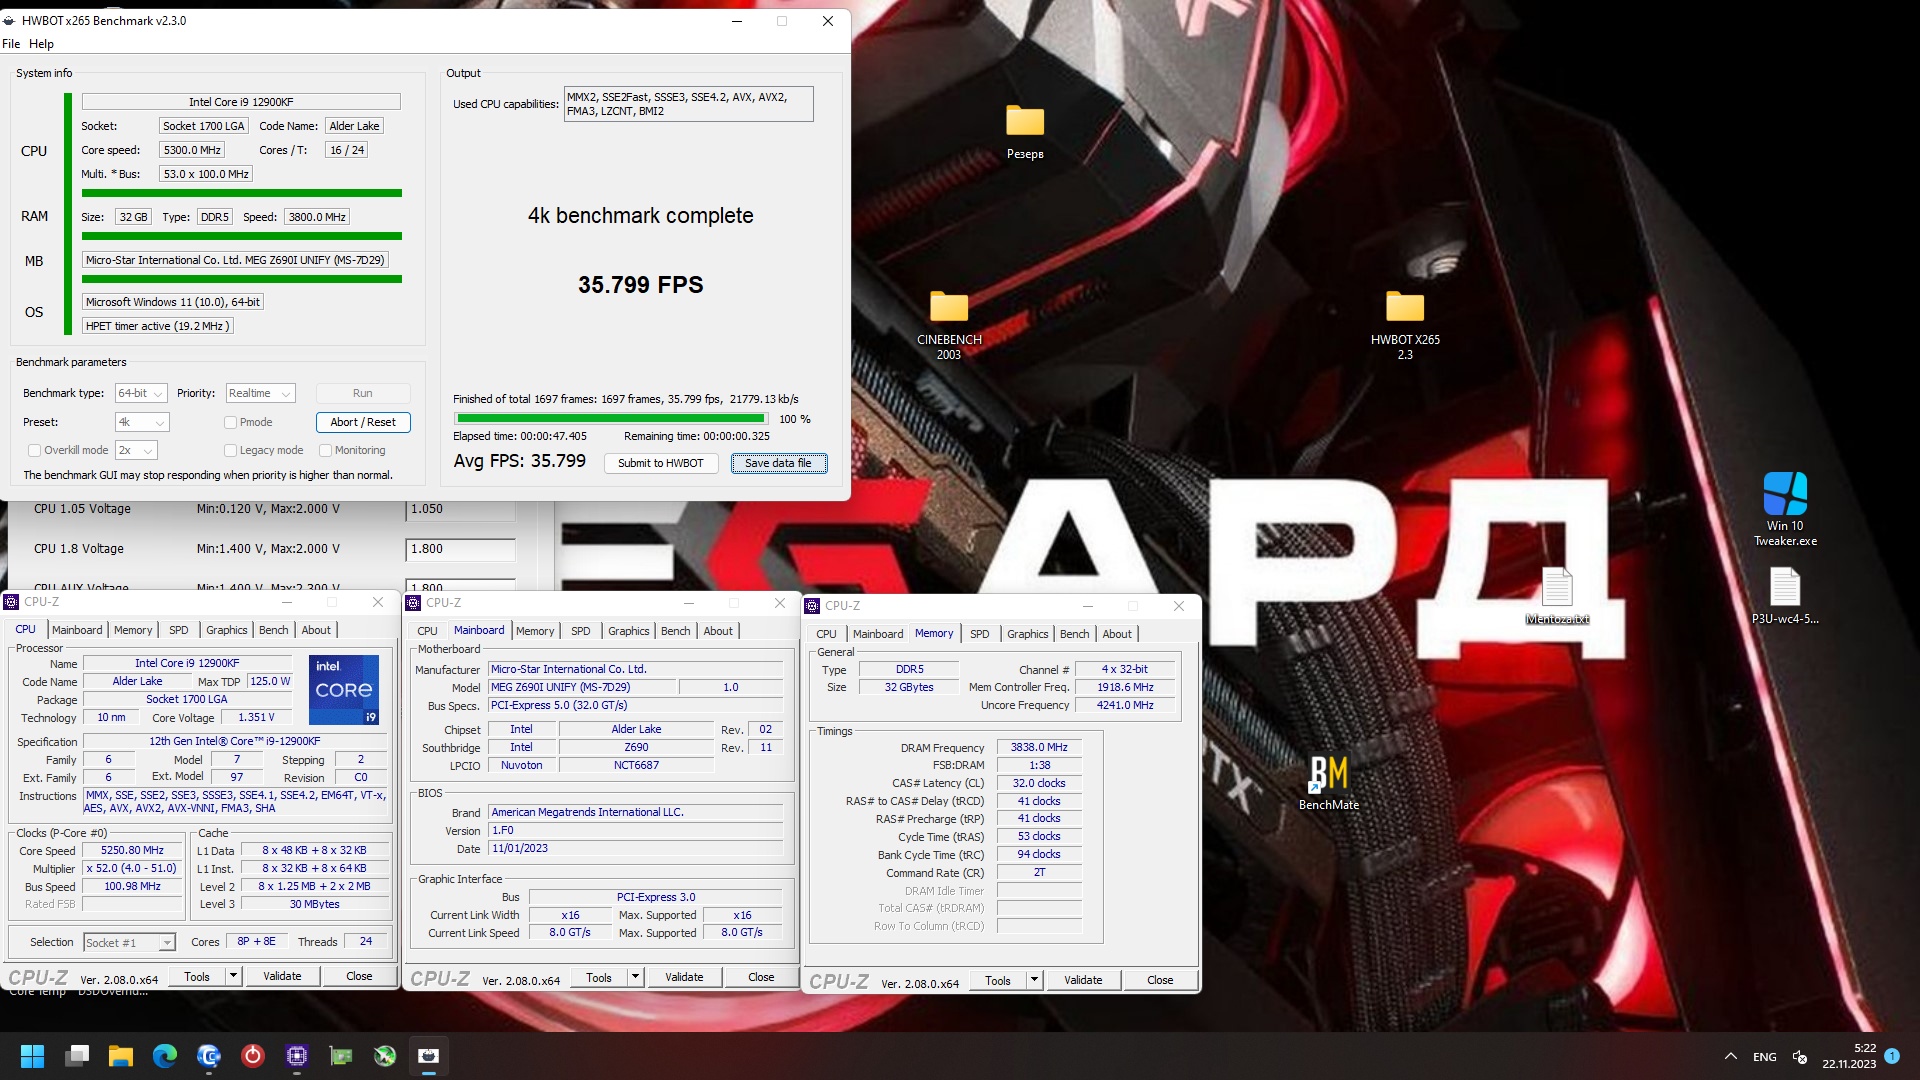Open the Chrome-like icon in the taskbar
Image resolution: width=1920 pixels, height=1080 pixels.
(x=209, y=1056)
